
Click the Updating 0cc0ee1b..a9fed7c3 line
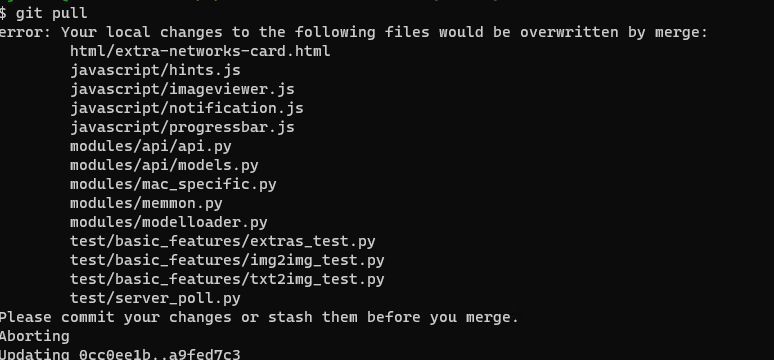click(120, 354)
